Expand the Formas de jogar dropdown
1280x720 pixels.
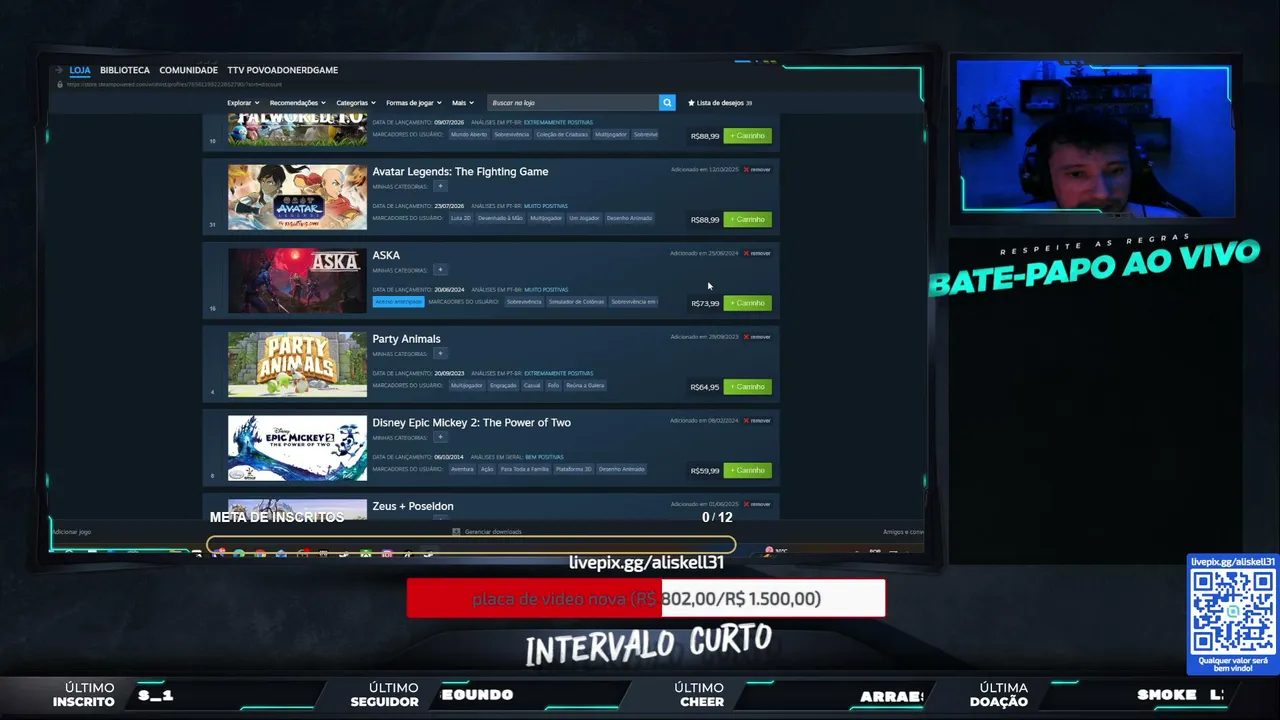414,103
